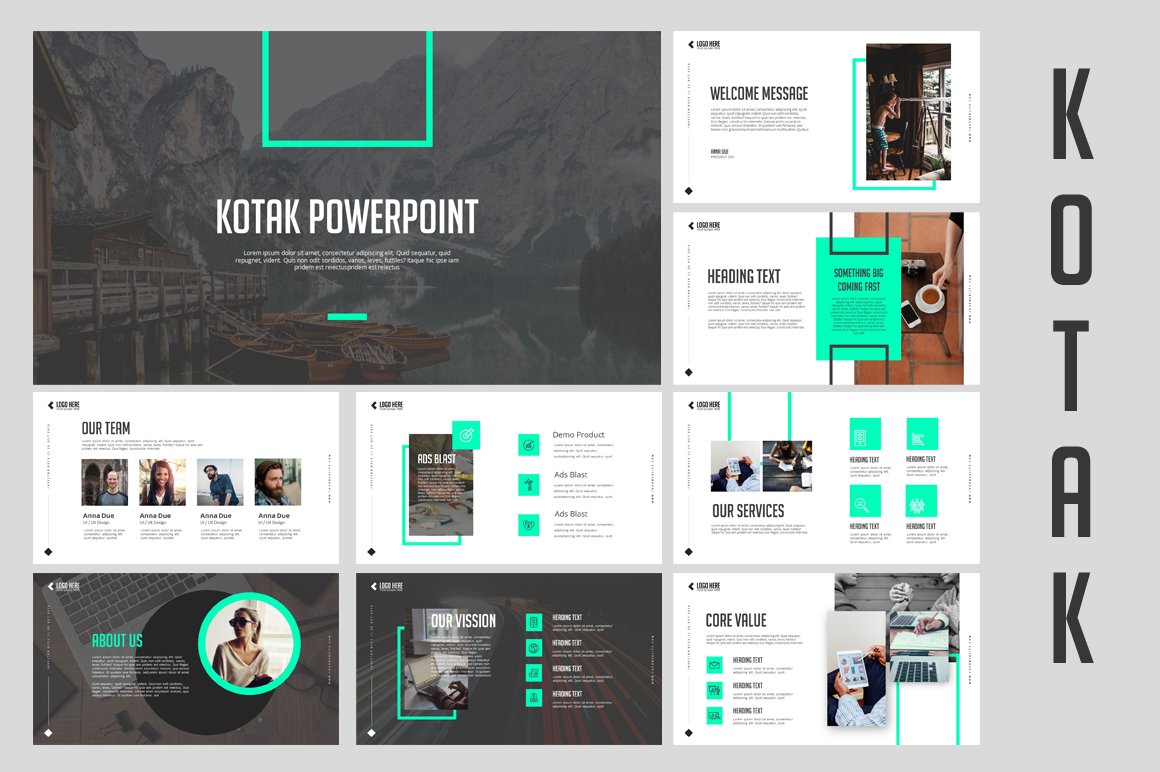1160x772 pixels.
Task: Click the arrow logo on Welcome Message slide
Action: [690, 45]
